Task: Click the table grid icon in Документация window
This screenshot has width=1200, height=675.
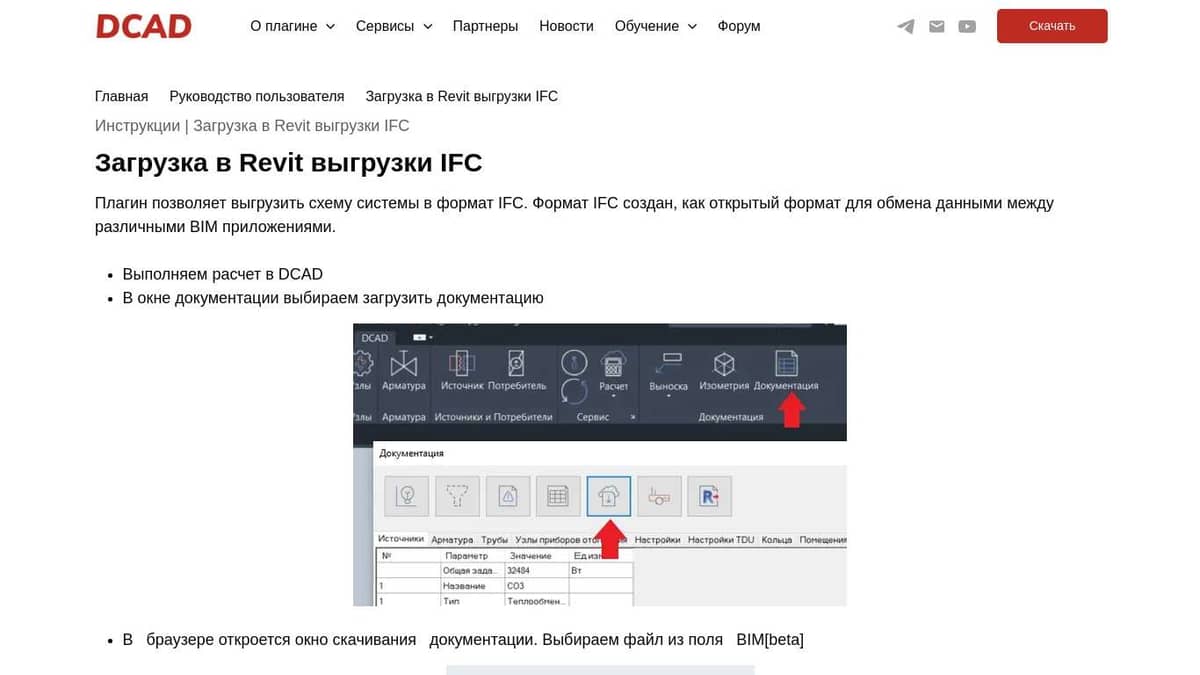Action: click(x=557, y=495)
